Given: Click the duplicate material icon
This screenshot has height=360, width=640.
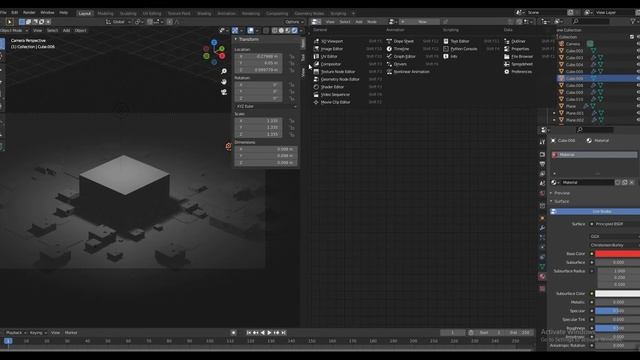Looking at the screenshot, I should point(624,182).
